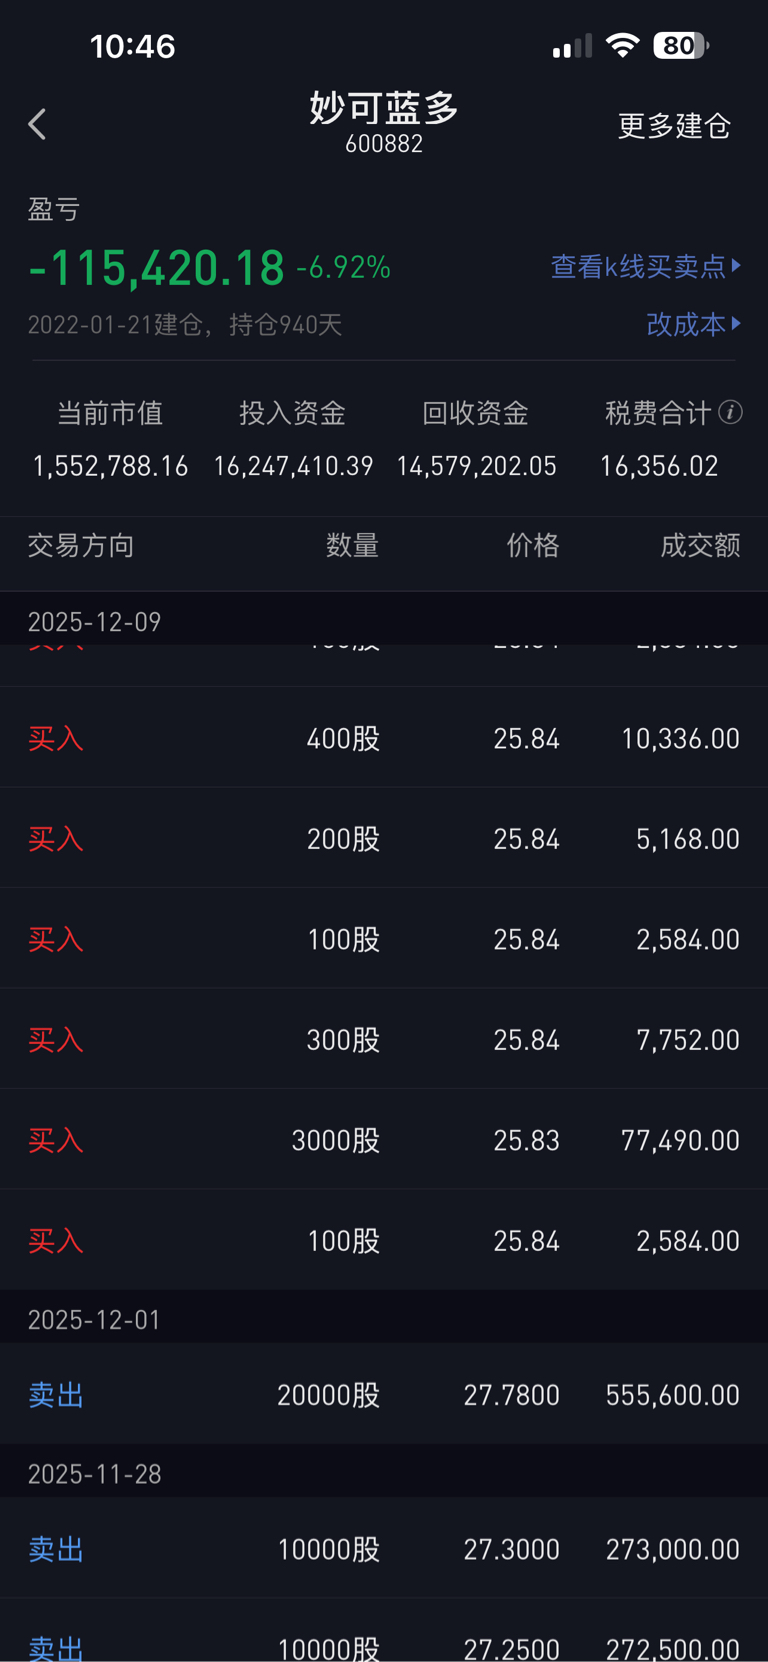Tap the cellular signal bars icon
The image size is (768, 1662).
pos(572,46)
